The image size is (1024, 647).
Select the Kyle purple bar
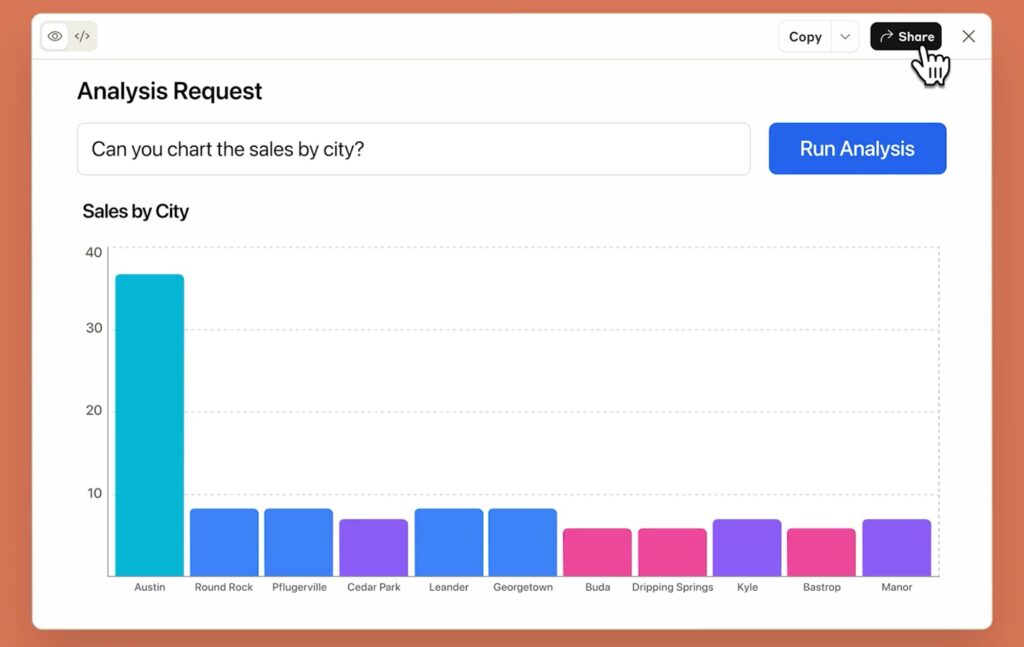pos(747,548)
